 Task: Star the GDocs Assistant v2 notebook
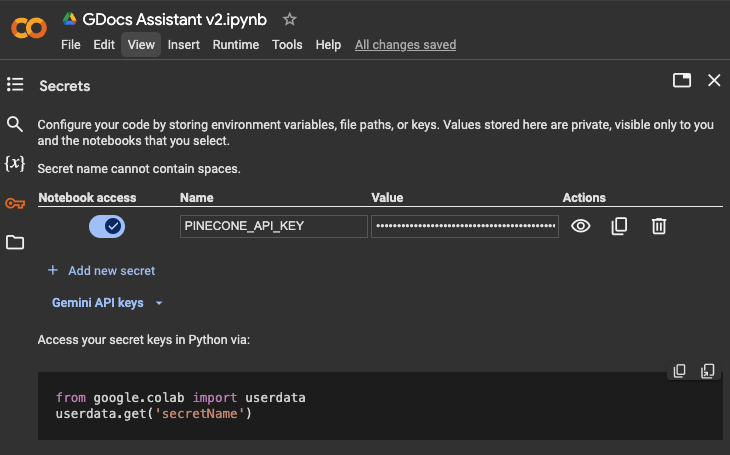(x=290, y=19)
